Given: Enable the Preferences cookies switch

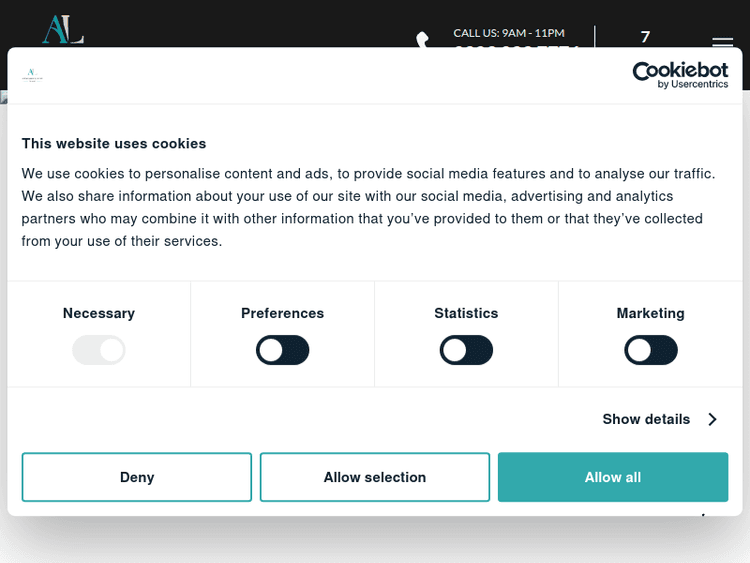Looking at the screenshot, I should pyautogui.click(x=283, y=350).
